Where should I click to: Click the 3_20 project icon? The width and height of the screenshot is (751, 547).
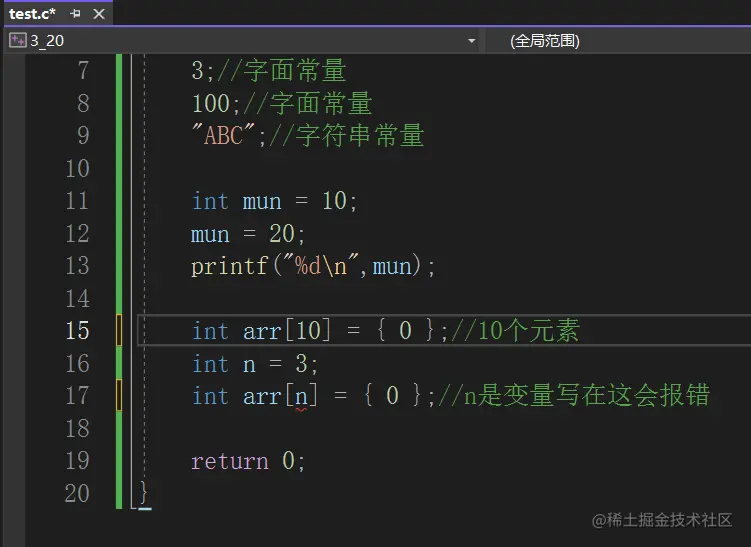tap(18, 40)
